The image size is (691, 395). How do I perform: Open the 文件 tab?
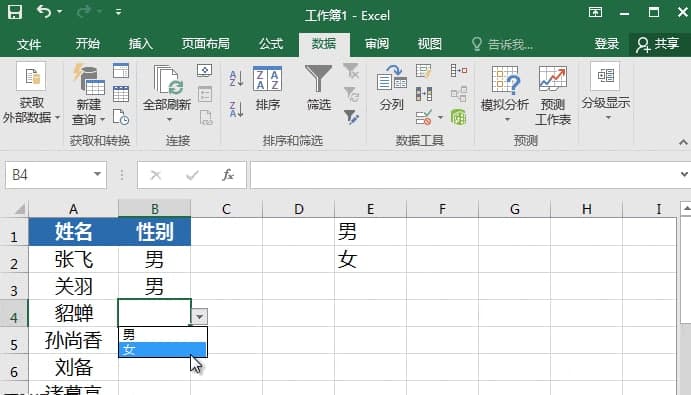click(x=29, y=44)
